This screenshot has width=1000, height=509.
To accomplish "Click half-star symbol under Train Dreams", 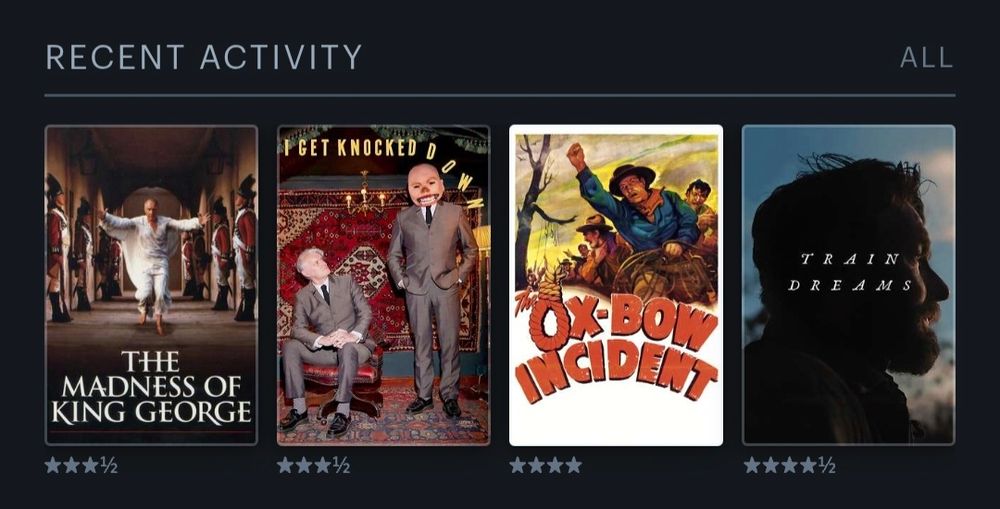I will tap(827, 466).
